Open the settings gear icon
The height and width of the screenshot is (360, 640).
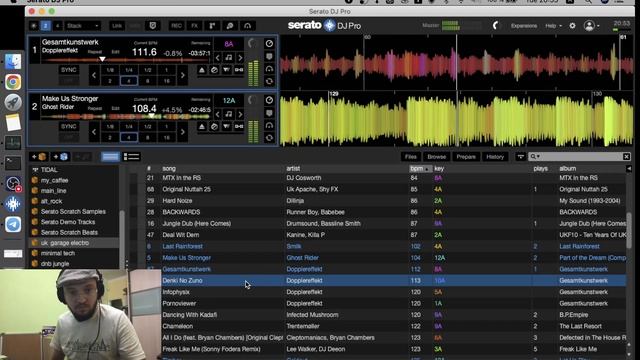[x=572, y=26]
